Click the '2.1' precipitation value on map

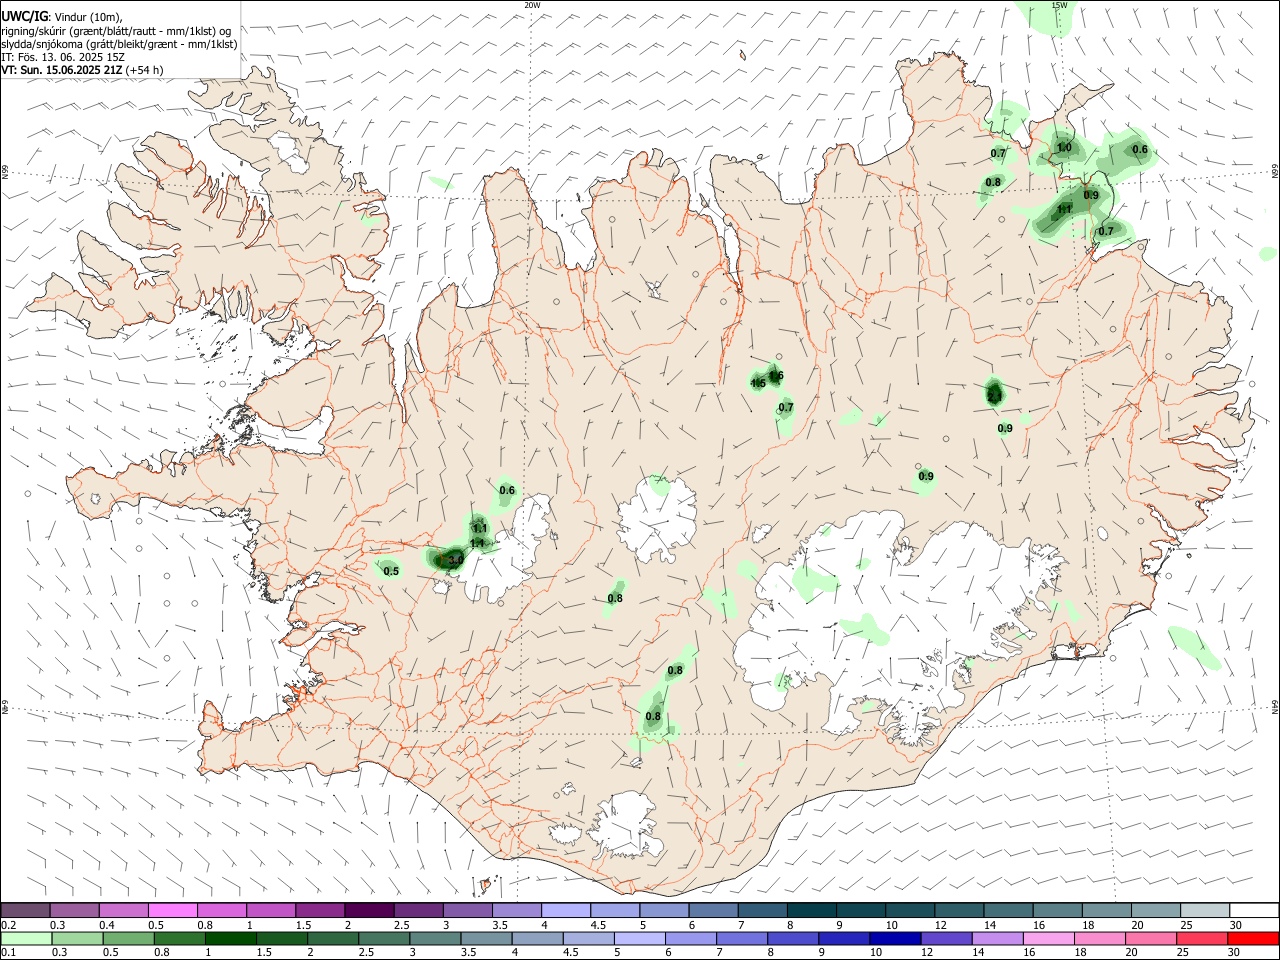click(994, 397)
